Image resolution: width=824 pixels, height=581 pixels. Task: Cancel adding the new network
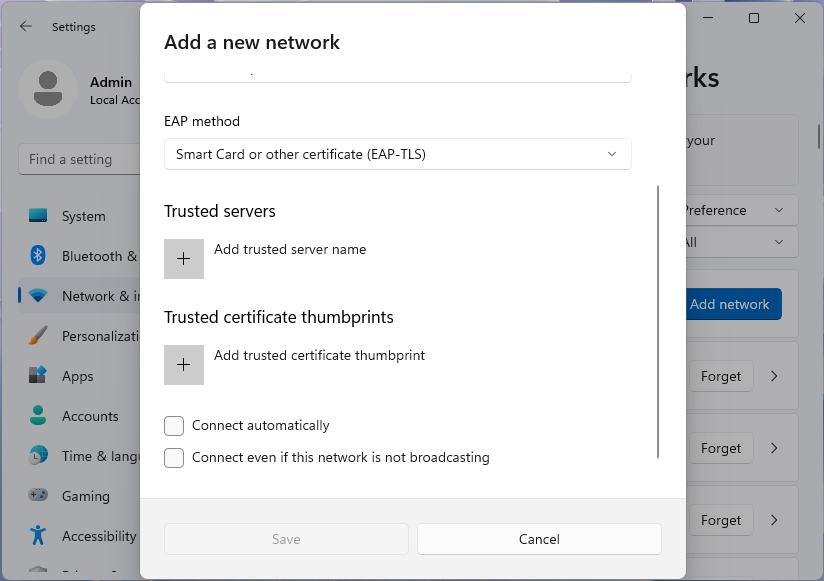[x=539, y=539]
